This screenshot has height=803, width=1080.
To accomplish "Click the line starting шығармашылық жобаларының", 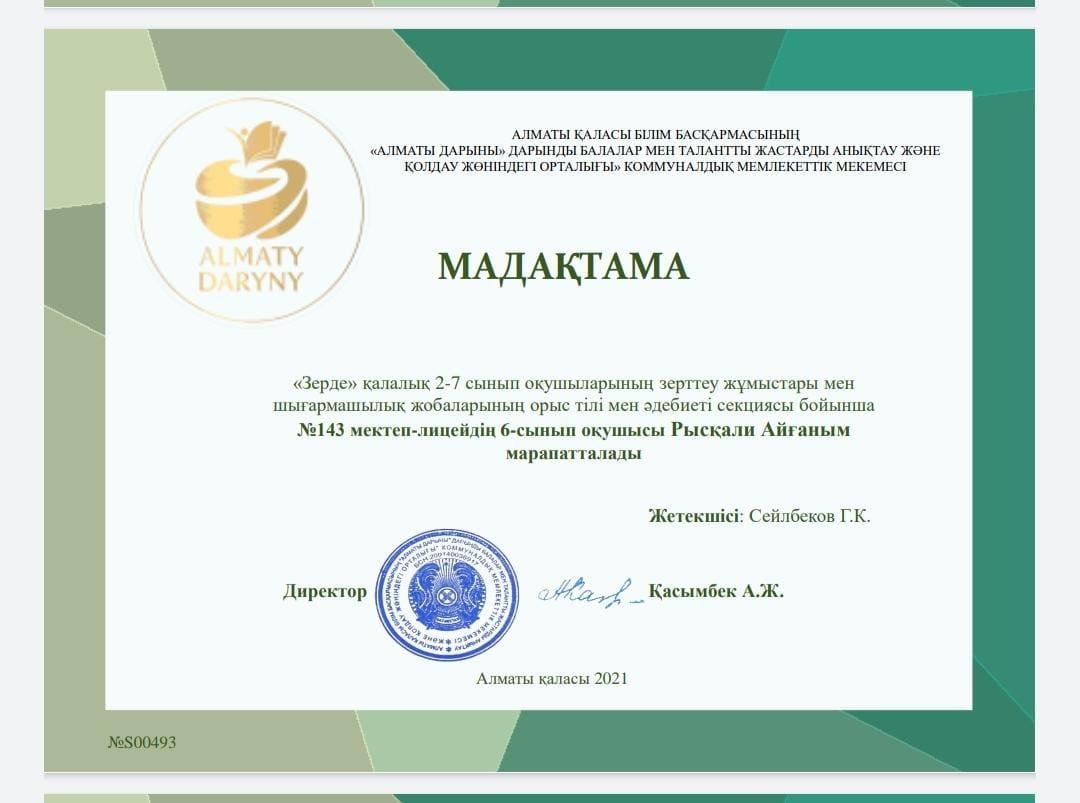I will click(574, 406).
